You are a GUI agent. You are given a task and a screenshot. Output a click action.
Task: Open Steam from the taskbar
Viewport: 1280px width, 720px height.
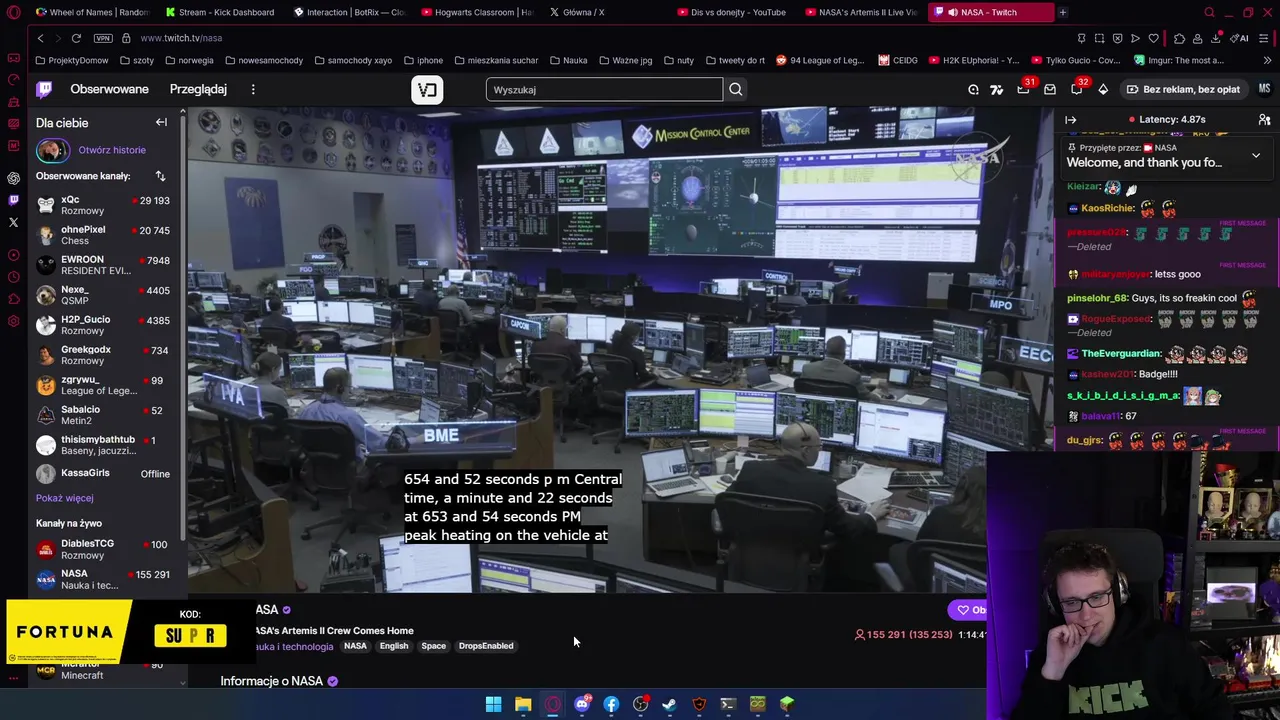(x=669, y=704)
